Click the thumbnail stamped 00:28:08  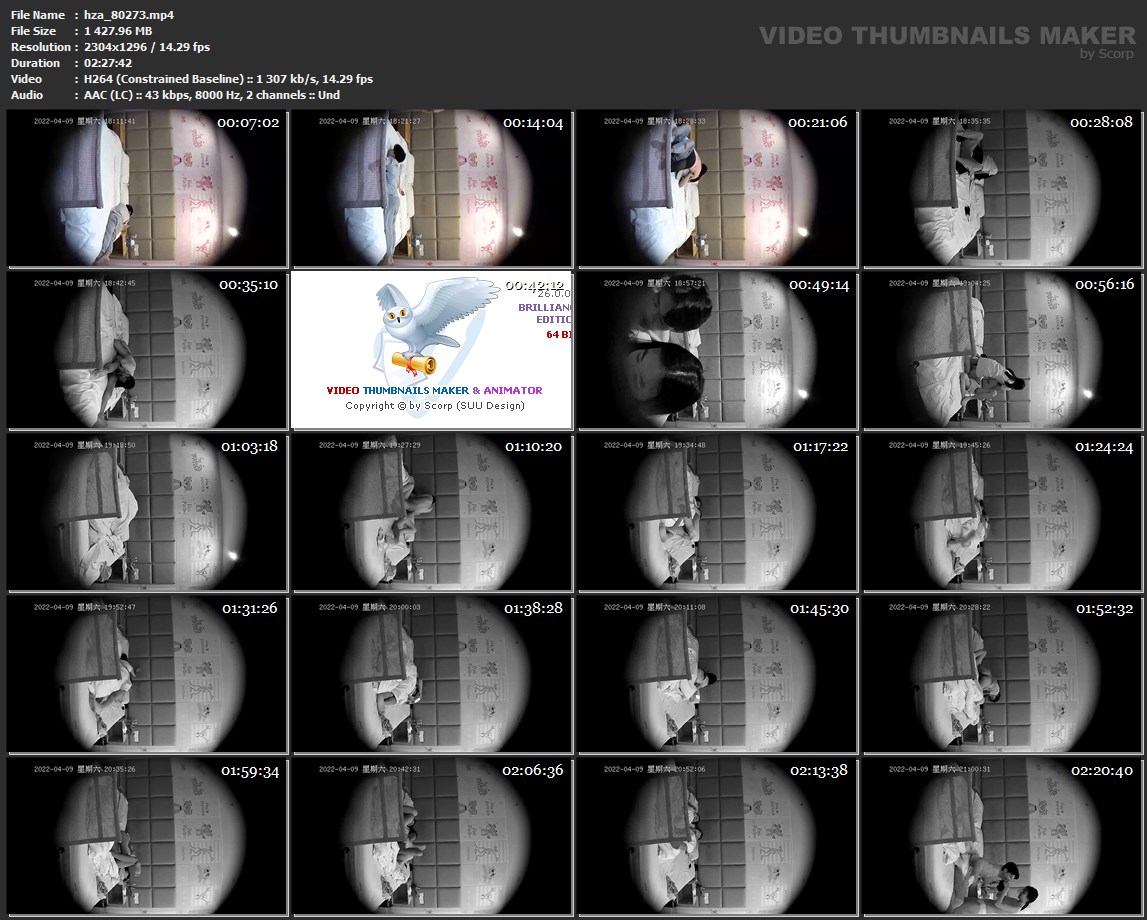coord(1002,188)
